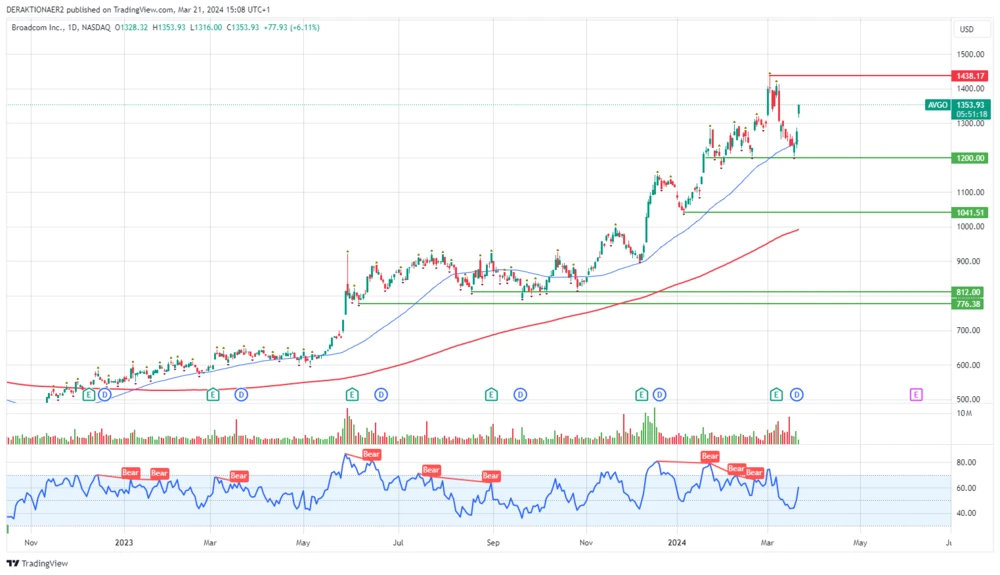Click the dividend D marker near March 2024
This screenshot has height=575, width=1000.
click(797, 395)
